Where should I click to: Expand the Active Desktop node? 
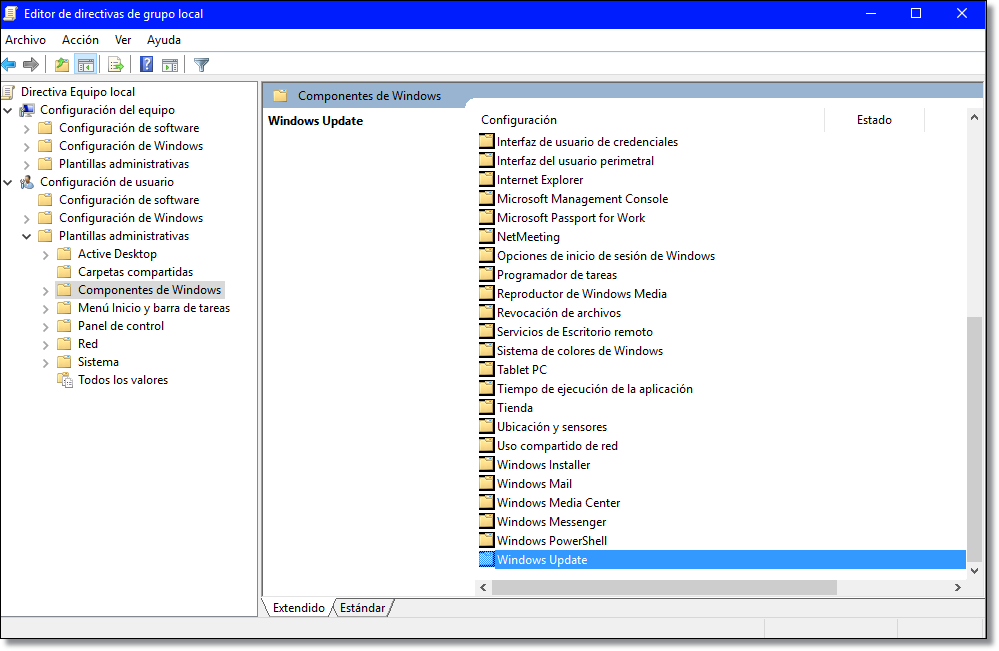pos(45,254)
